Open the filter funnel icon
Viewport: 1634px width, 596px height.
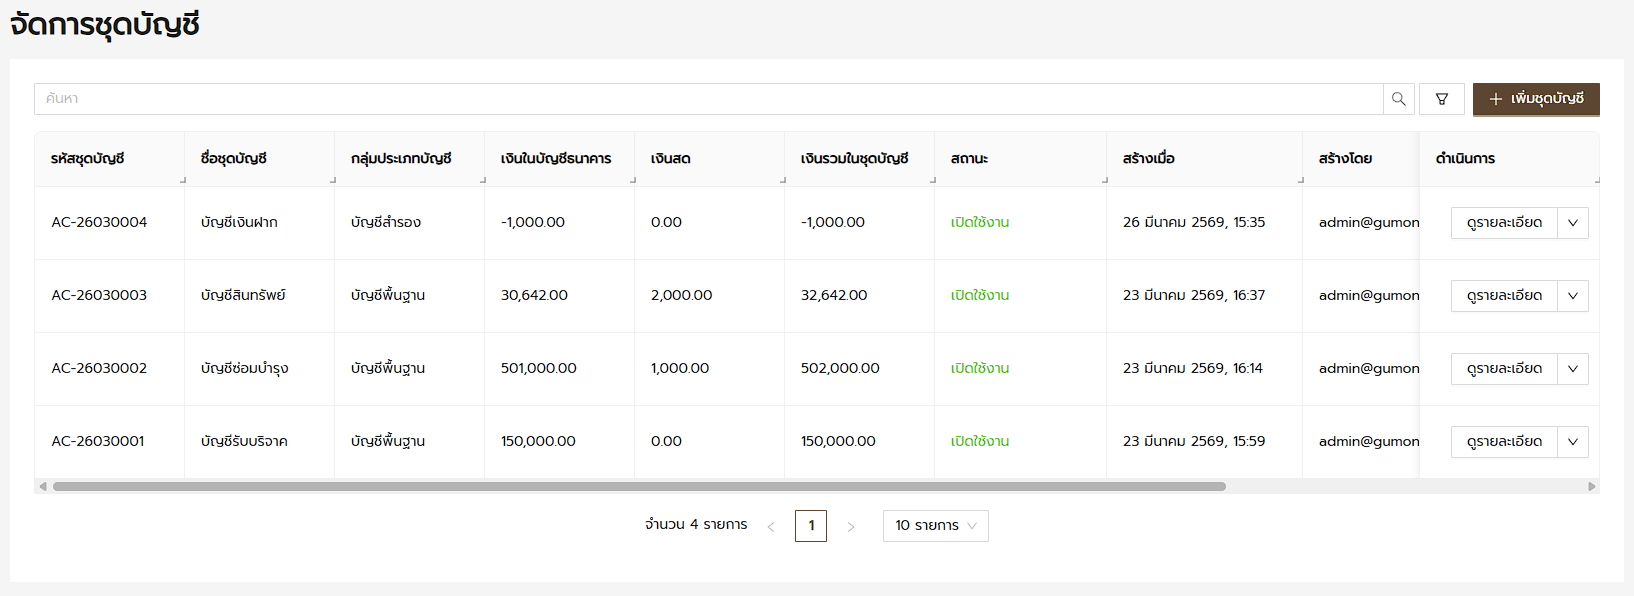(1441, 99)
